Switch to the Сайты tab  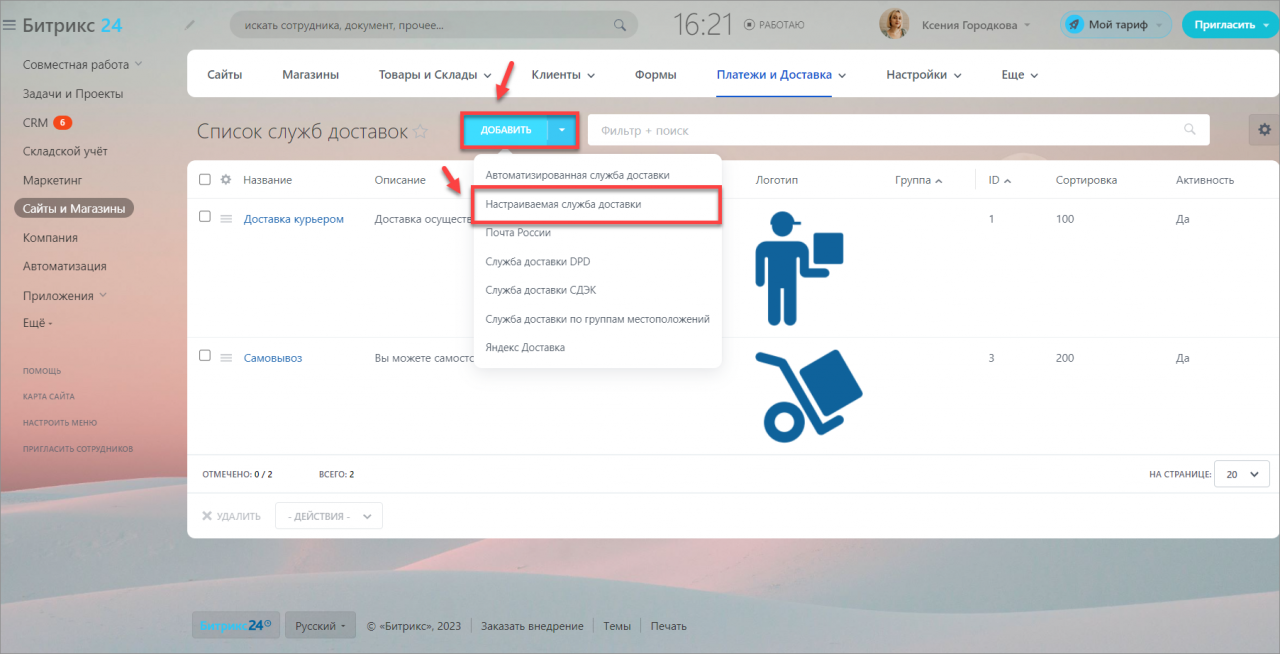(224, 75)
